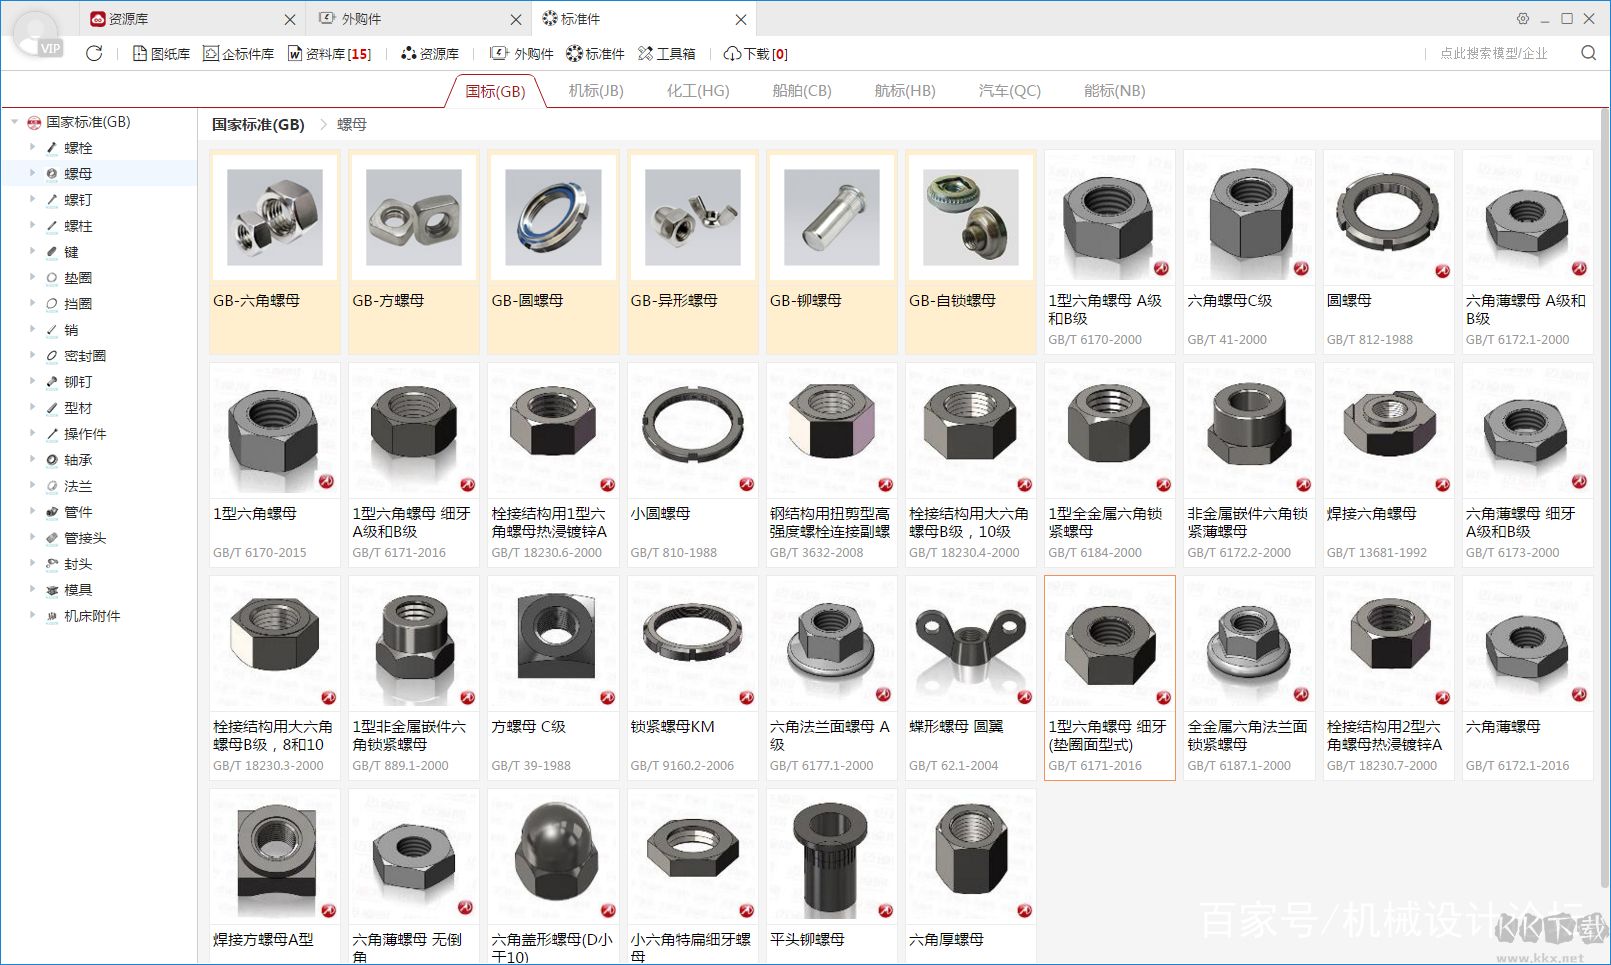Image resolution: width=1611 pixels, height=965 pixels.
Task: Close the 资源库 window tab
Action: click(290, 19)
